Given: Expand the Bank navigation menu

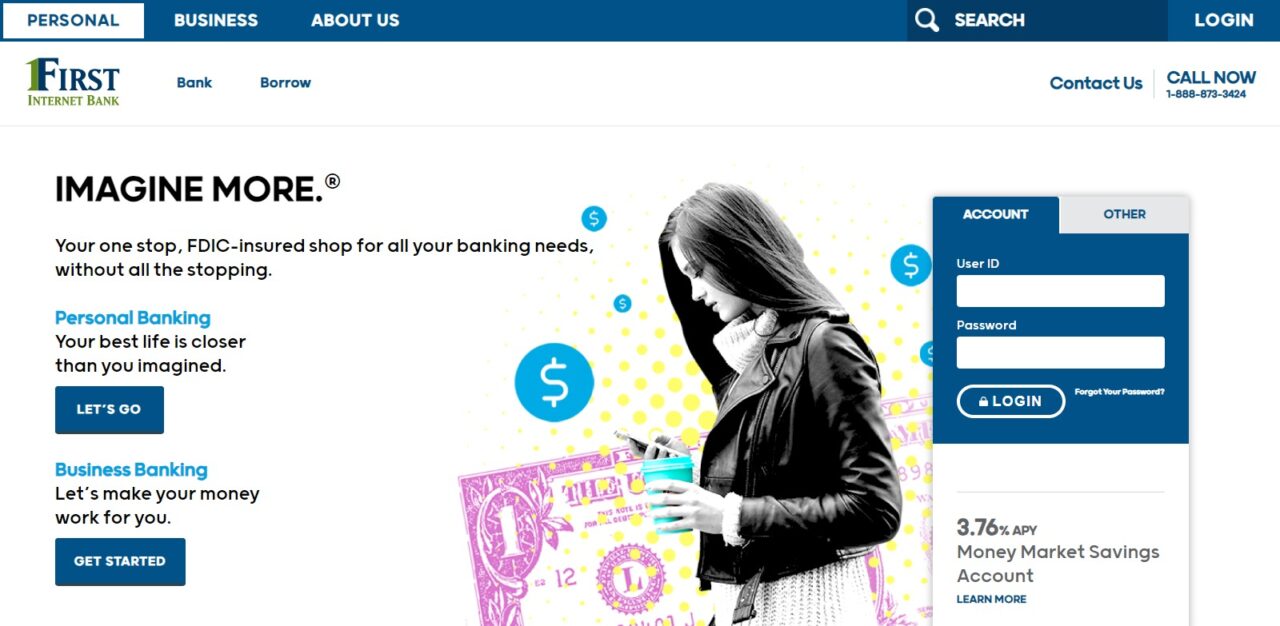Looking at the screenshot, I should point(194,83).
